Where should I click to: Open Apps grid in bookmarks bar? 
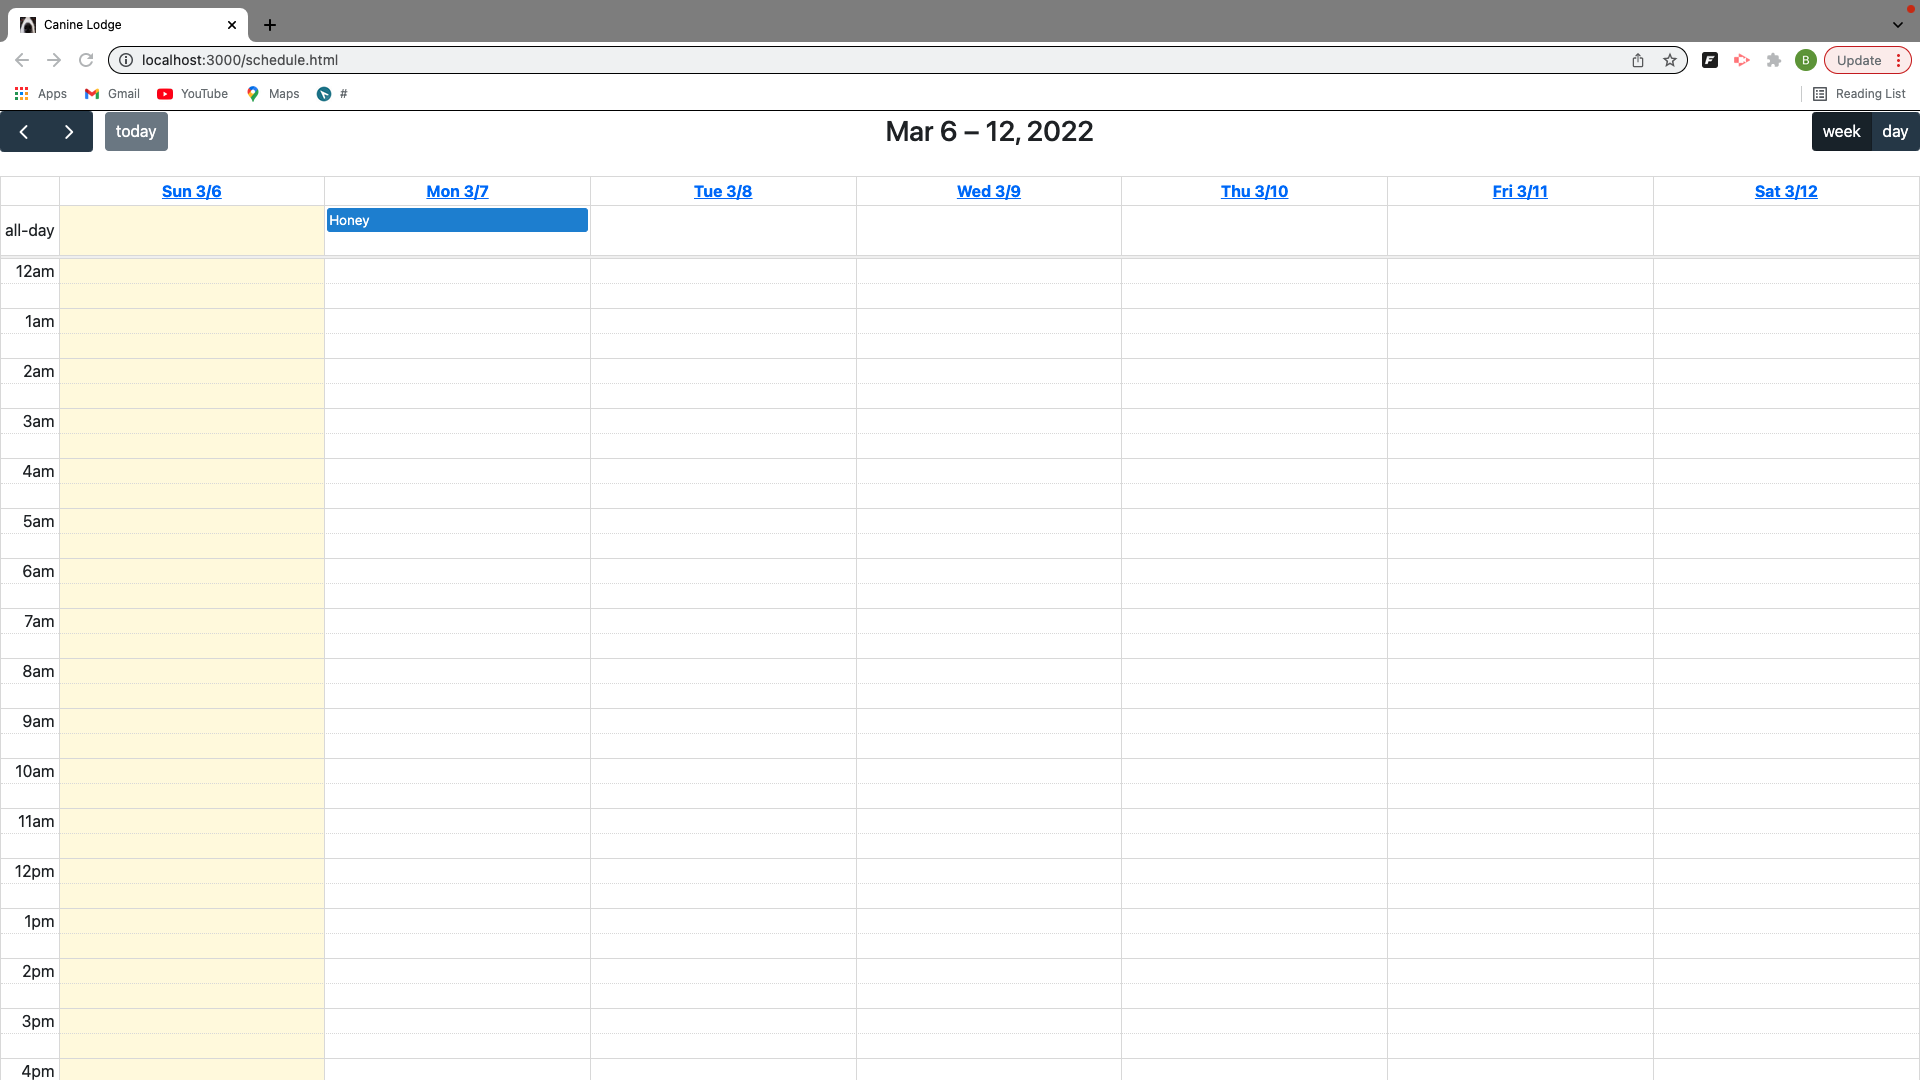40,94
